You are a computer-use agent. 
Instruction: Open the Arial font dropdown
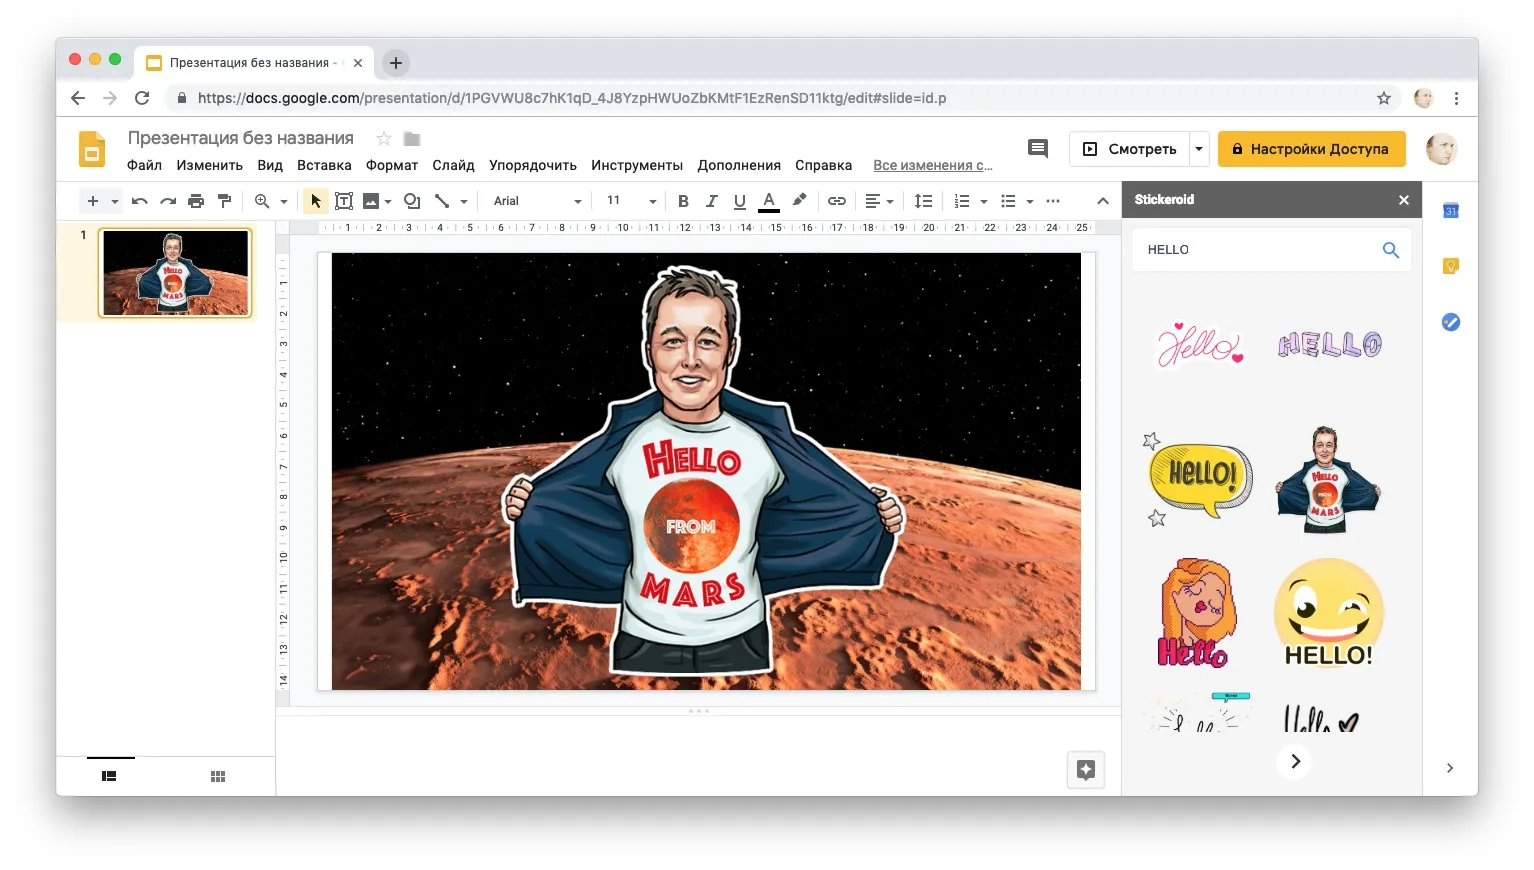pos(537,201)
